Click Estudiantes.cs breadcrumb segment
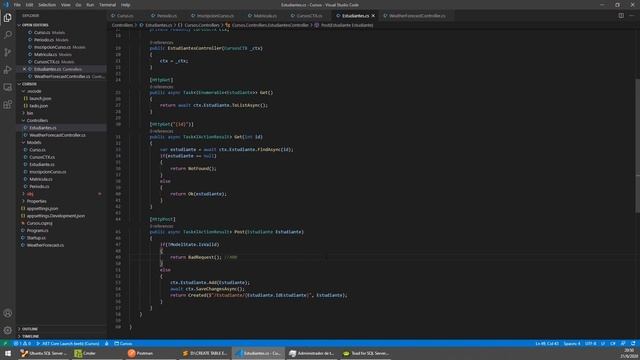The height and width of the screenshot is (360, 640). tap(156, 25)
